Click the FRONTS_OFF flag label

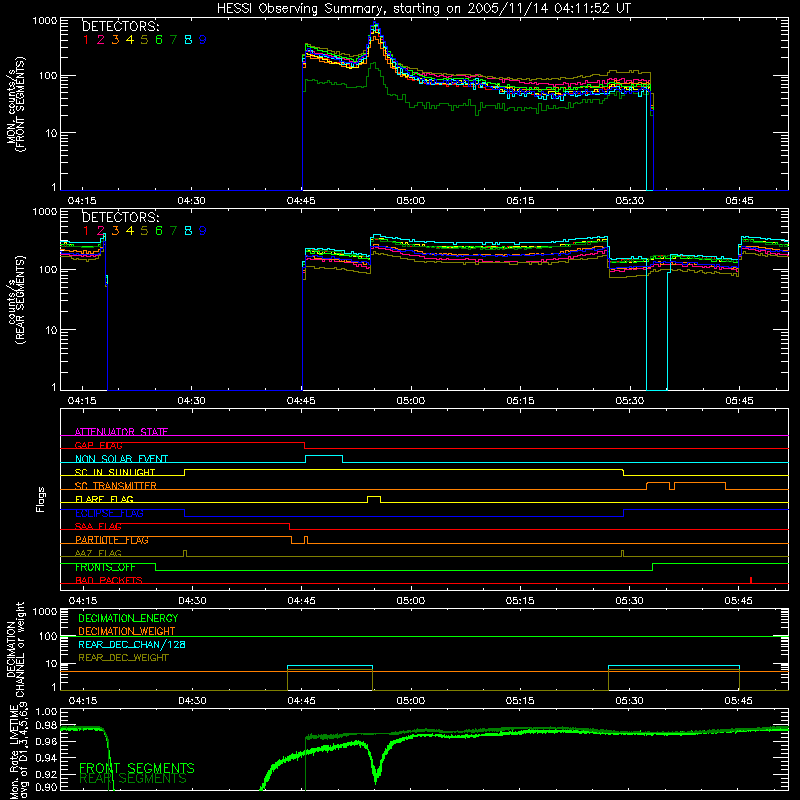(105, 567)
